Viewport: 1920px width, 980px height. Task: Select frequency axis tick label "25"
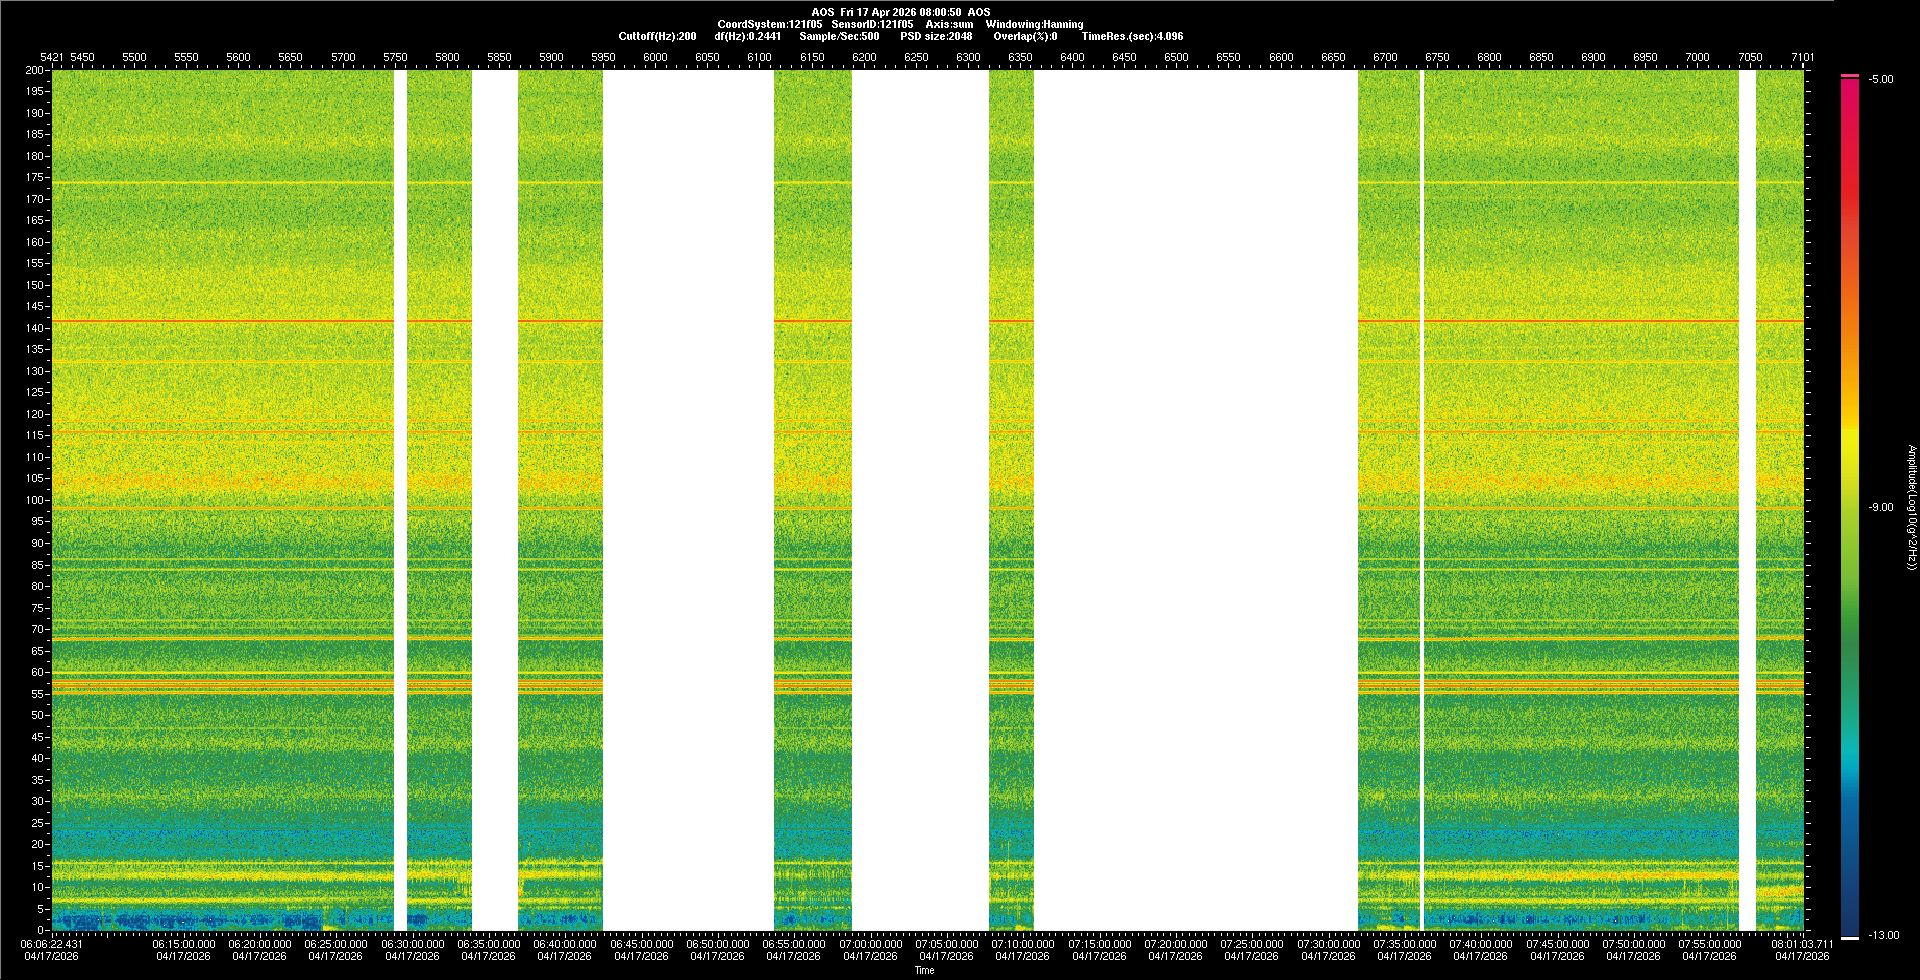pyautogui.click(x=38, y=823)
